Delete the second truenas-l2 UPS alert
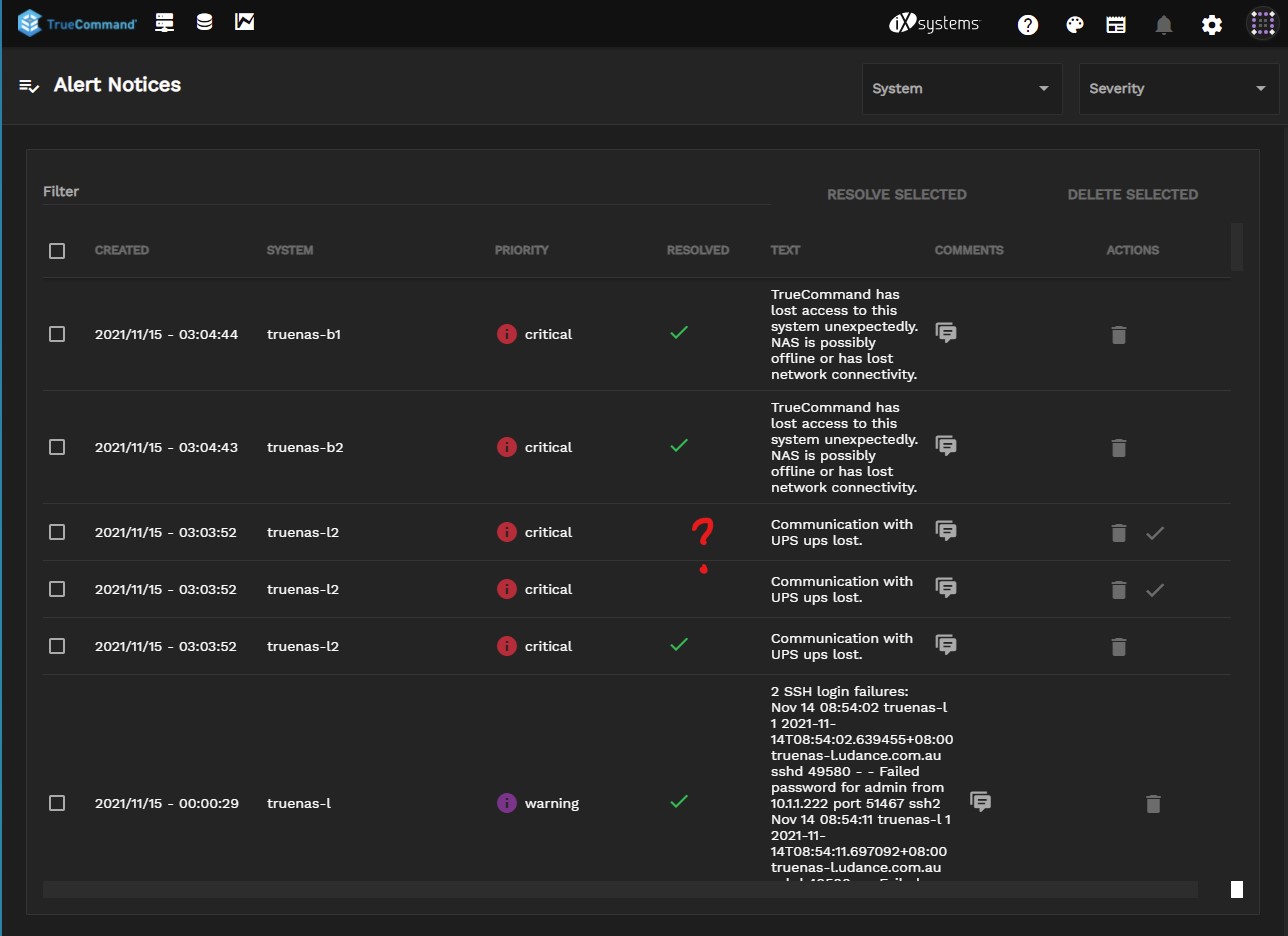Image resolution: width=1288 pixels, height=936 pixels. tap(1119, 590)
